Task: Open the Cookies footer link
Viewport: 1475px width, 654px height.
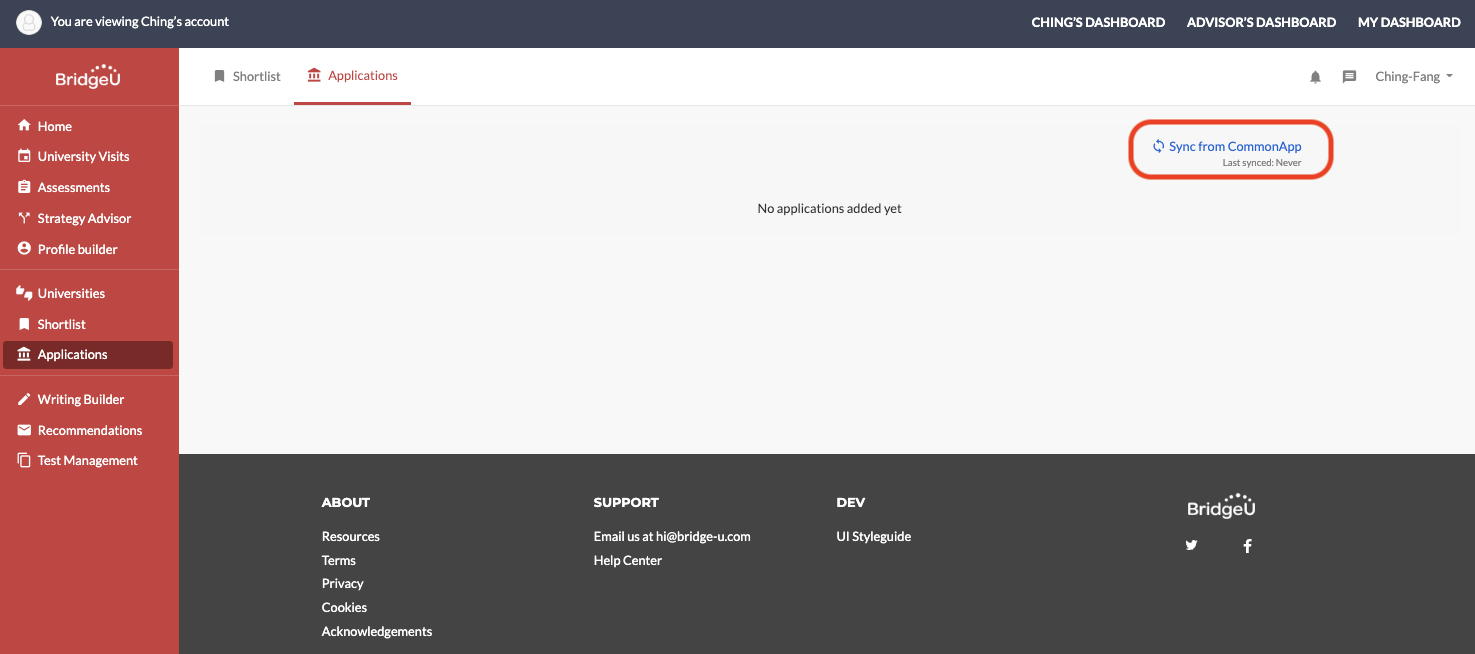Action: (x=344, y=607)
